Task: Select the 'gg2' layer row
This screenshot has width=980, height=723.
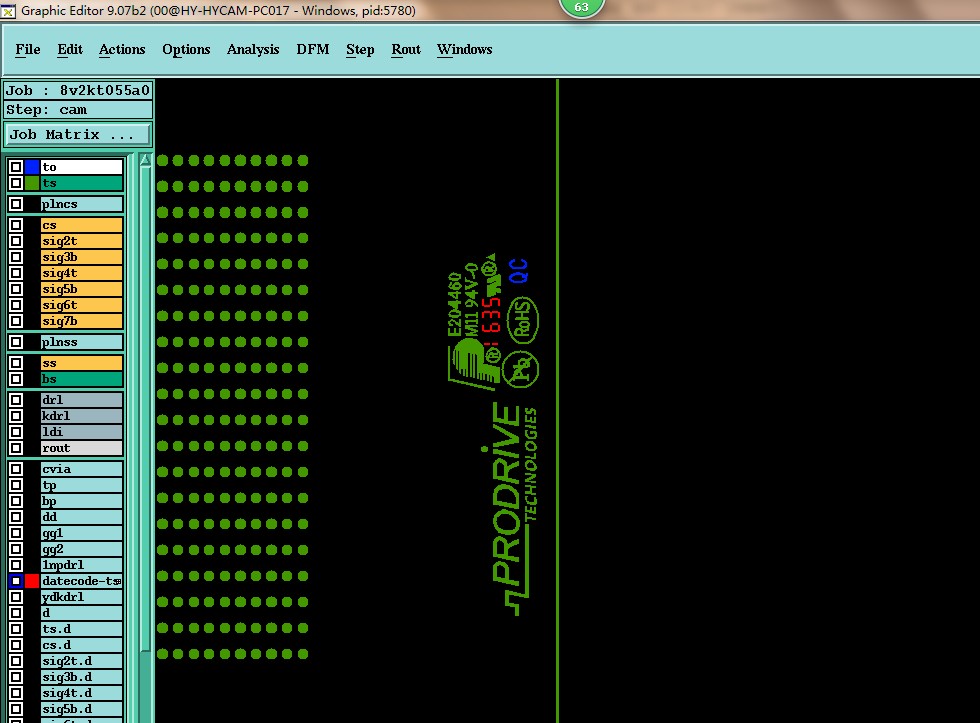Action: click(81, 549)
